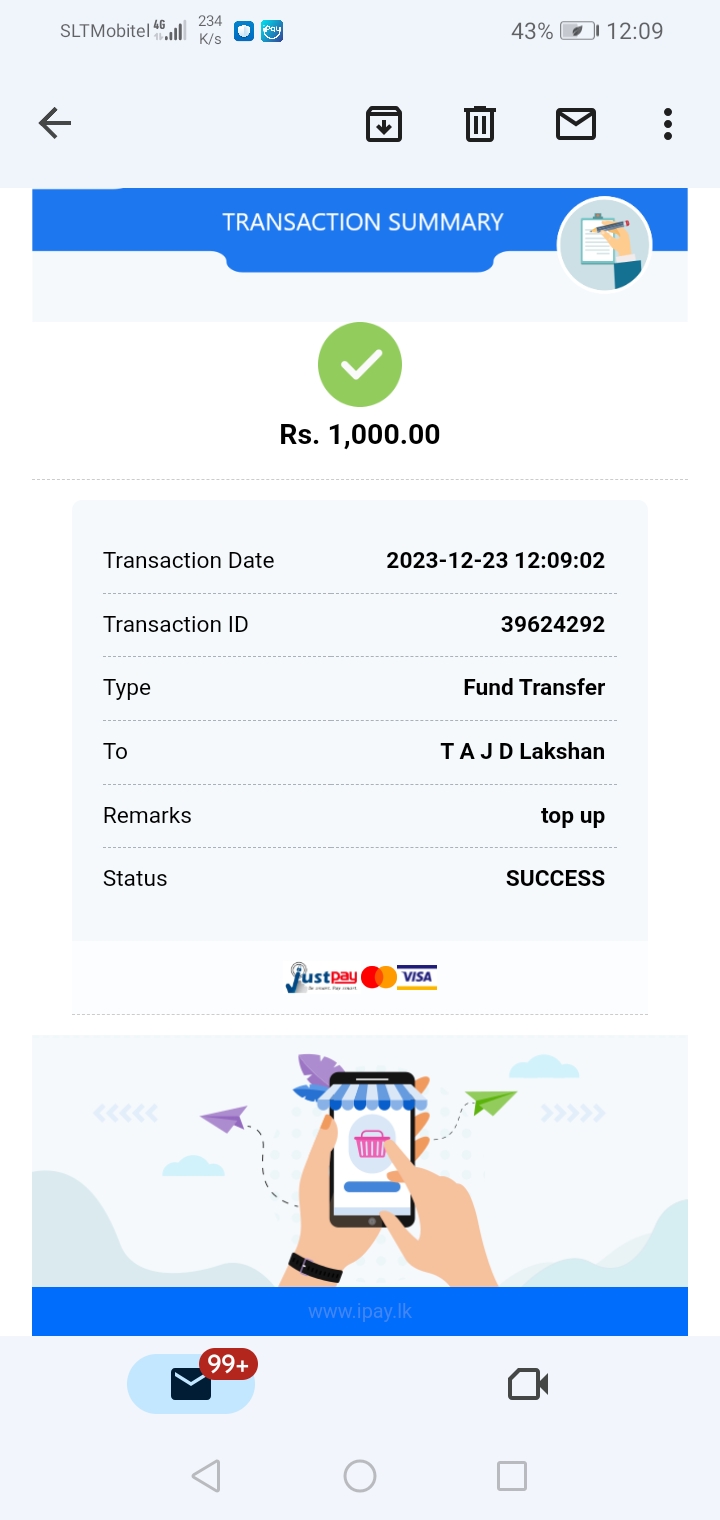Viewport: 720px width, 1520px height.
Task: Open recent apps square button
Action: pyautogui.click(x=511, y=1476)
